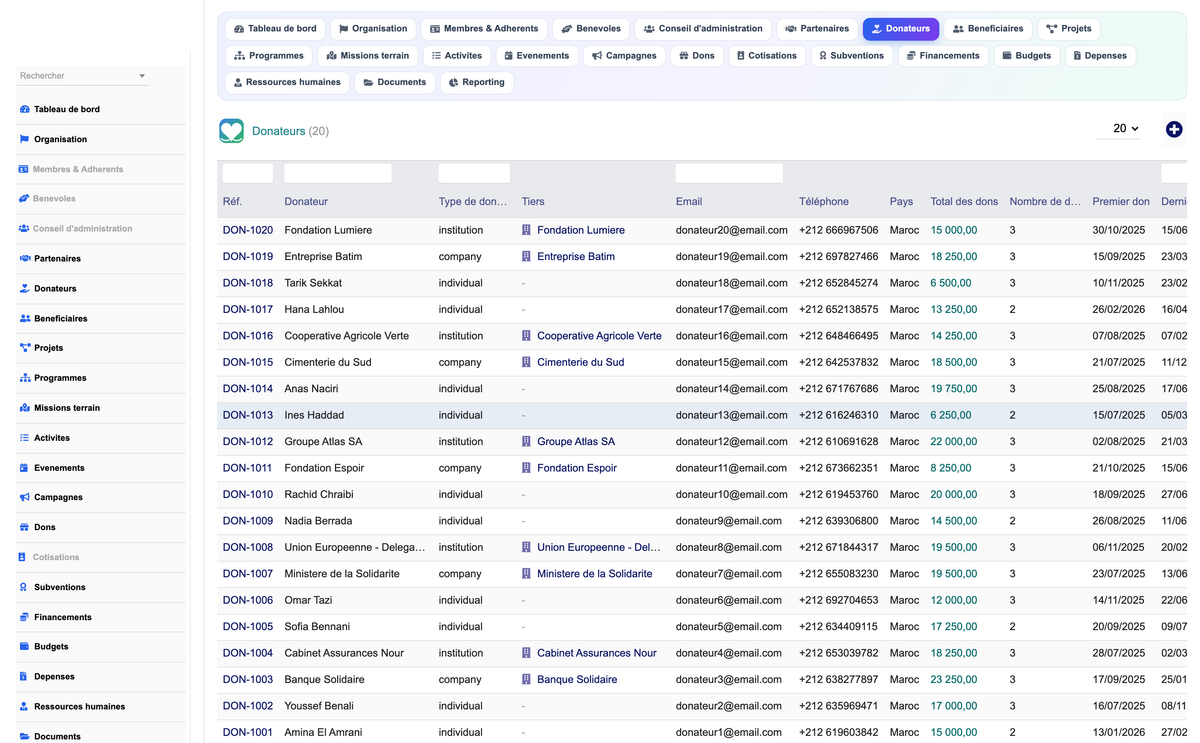
Task: Sort by Premier don column header
Action: coord(1121,202)
